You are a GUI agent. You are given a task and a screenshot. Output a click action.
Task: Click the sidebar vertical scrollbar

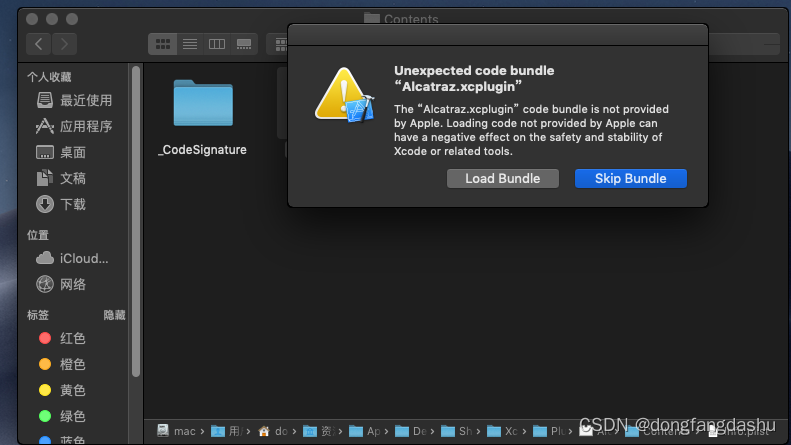(x=136, y=222)
